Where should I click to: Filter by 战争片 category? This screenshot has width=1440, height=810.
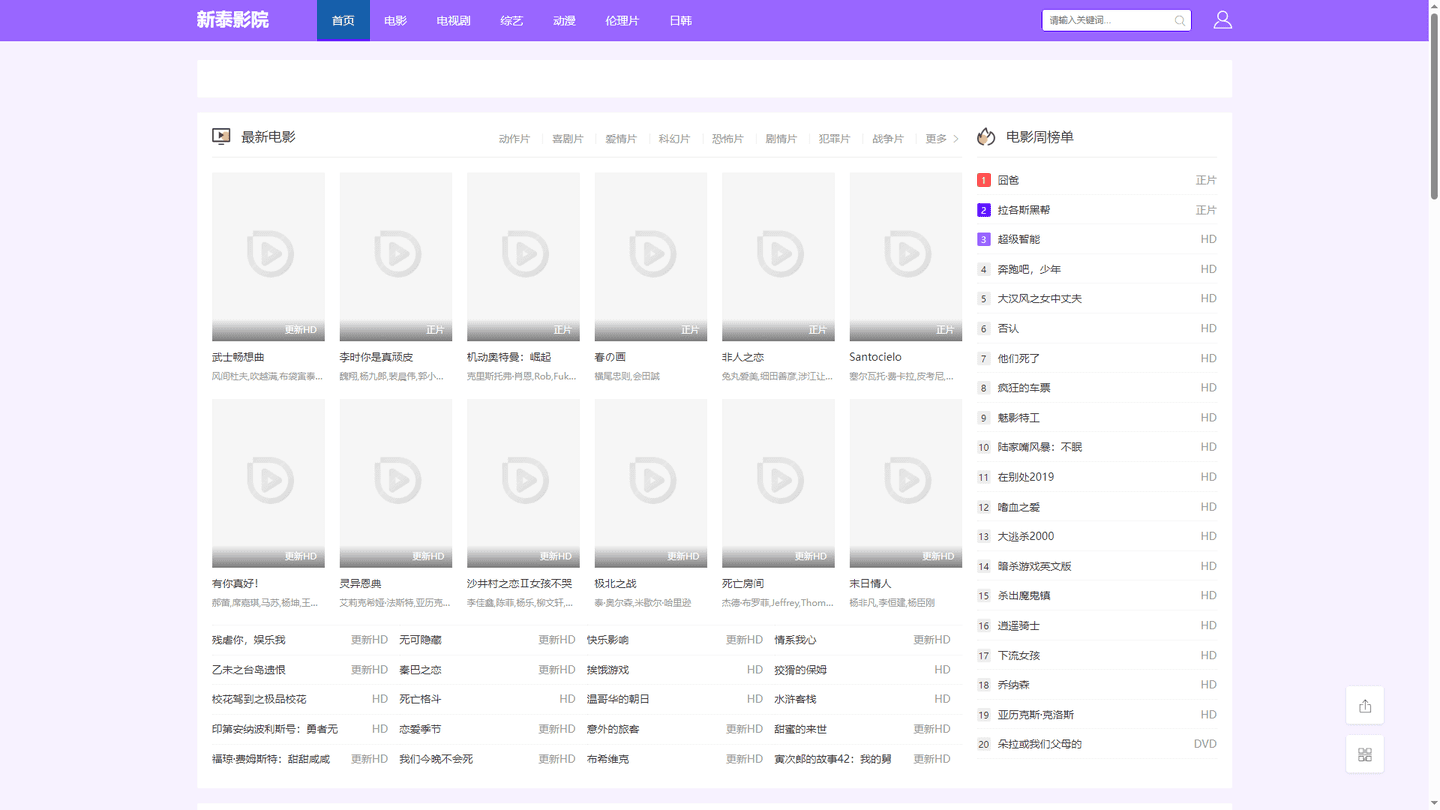(x=888, y=139)
